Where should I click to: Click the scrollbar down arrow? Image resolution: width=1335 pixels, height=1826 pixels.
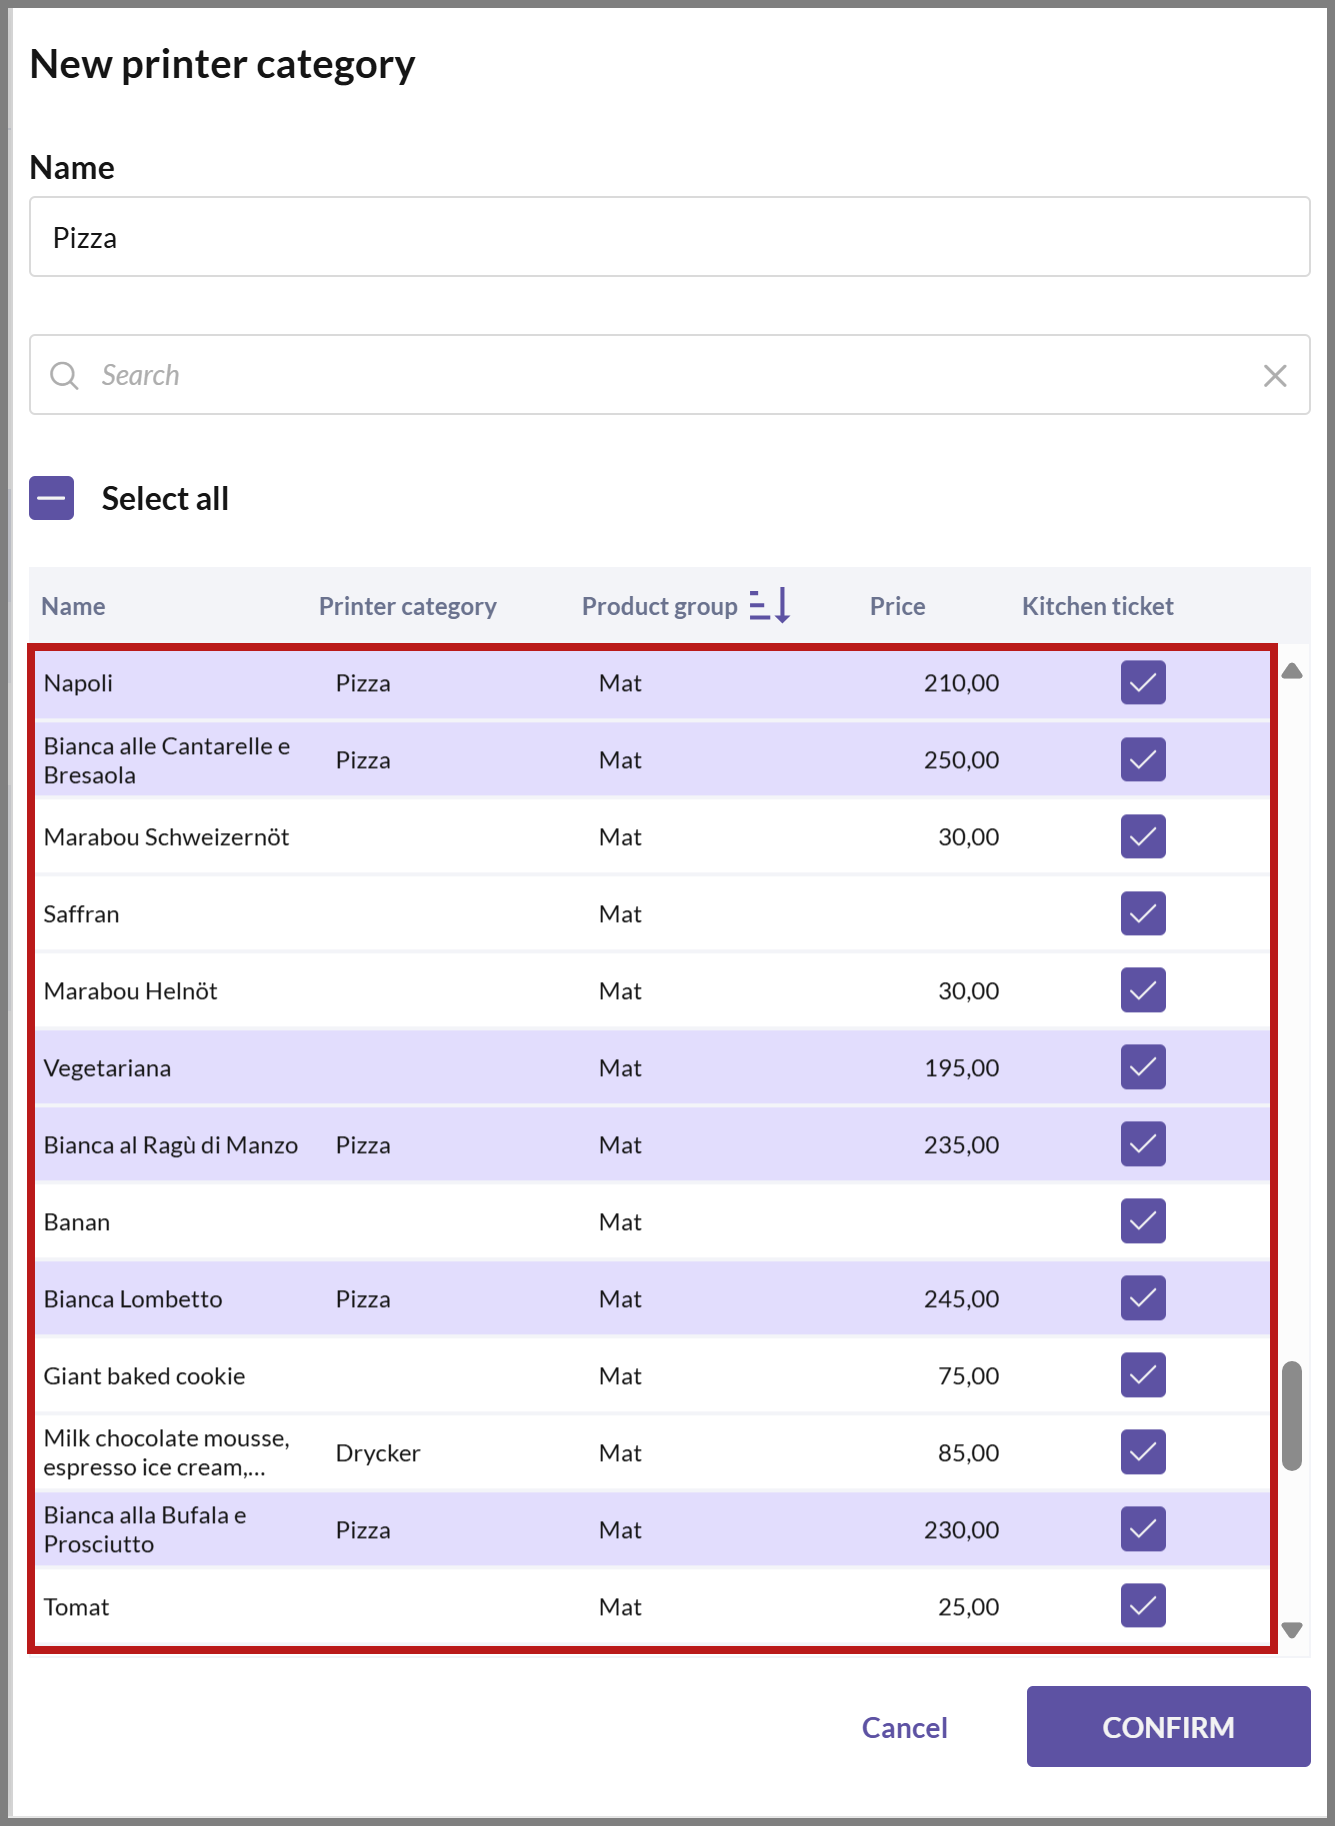click(1292, 1630)
